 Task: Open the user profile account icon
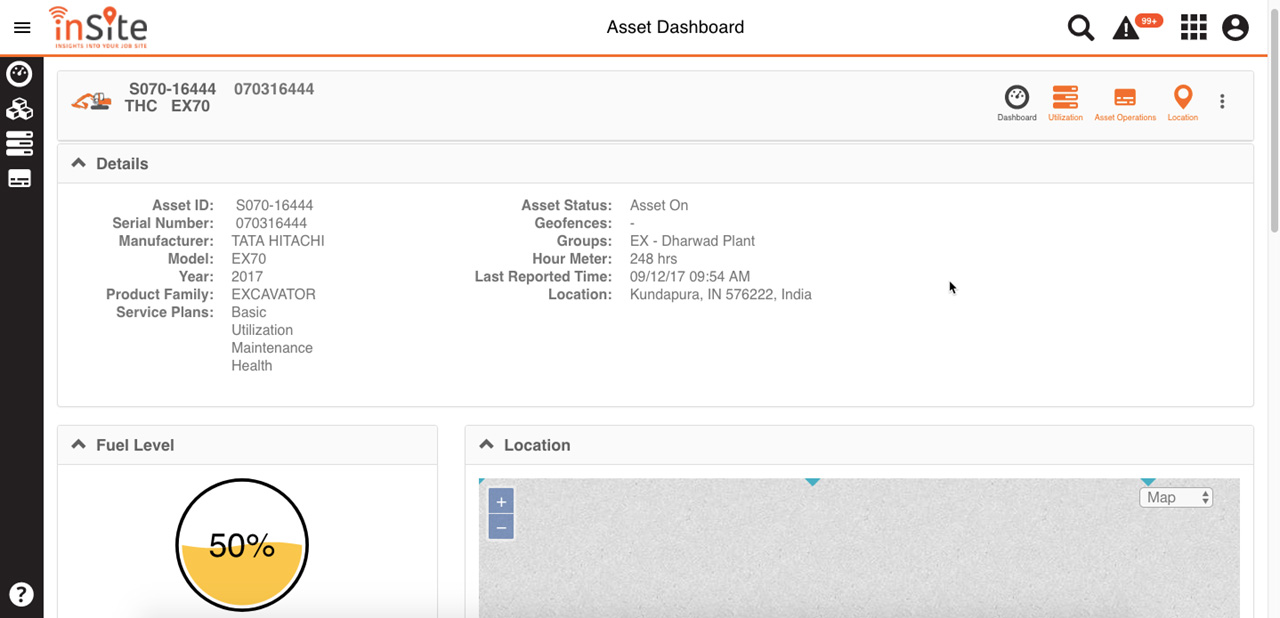coord(1235,27)
